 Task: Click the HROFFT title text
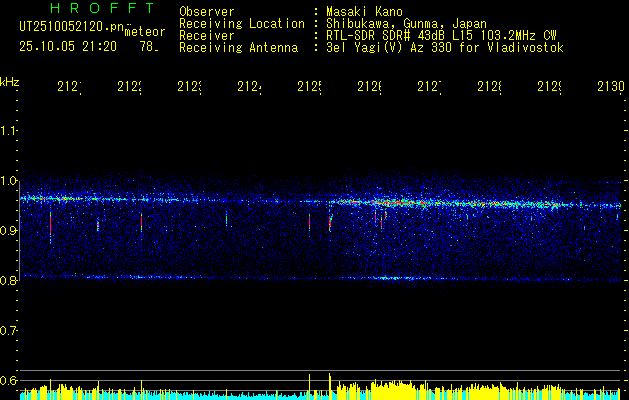(x=102, y=8)
